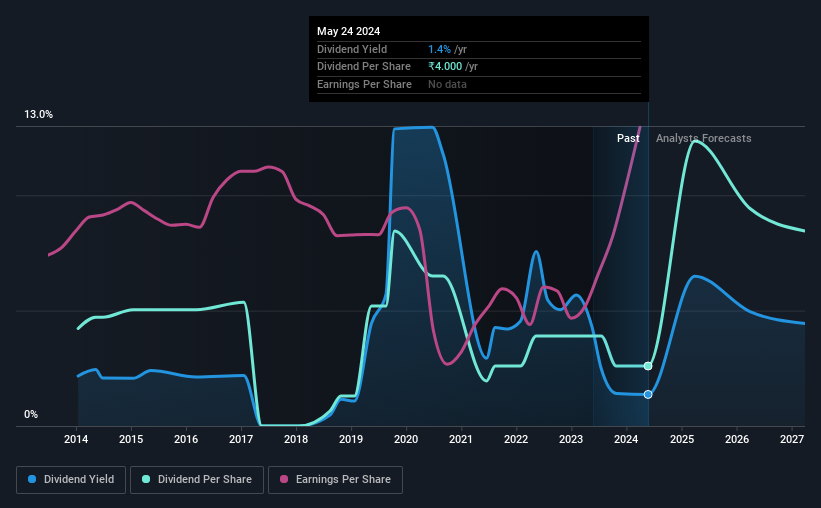Click the ₹4.000 dividend per share value

tap(445, 67)
